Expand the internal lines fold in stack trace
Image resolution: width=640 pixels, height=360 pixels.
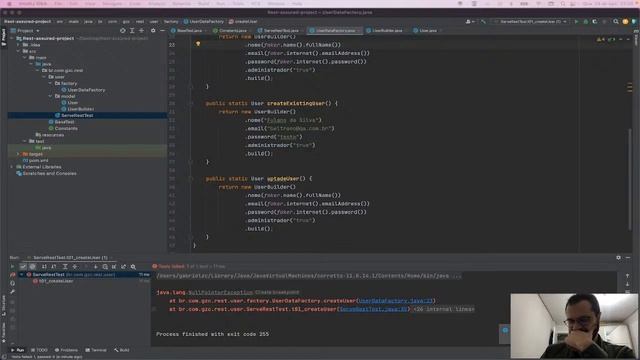(x=444, y=309)
